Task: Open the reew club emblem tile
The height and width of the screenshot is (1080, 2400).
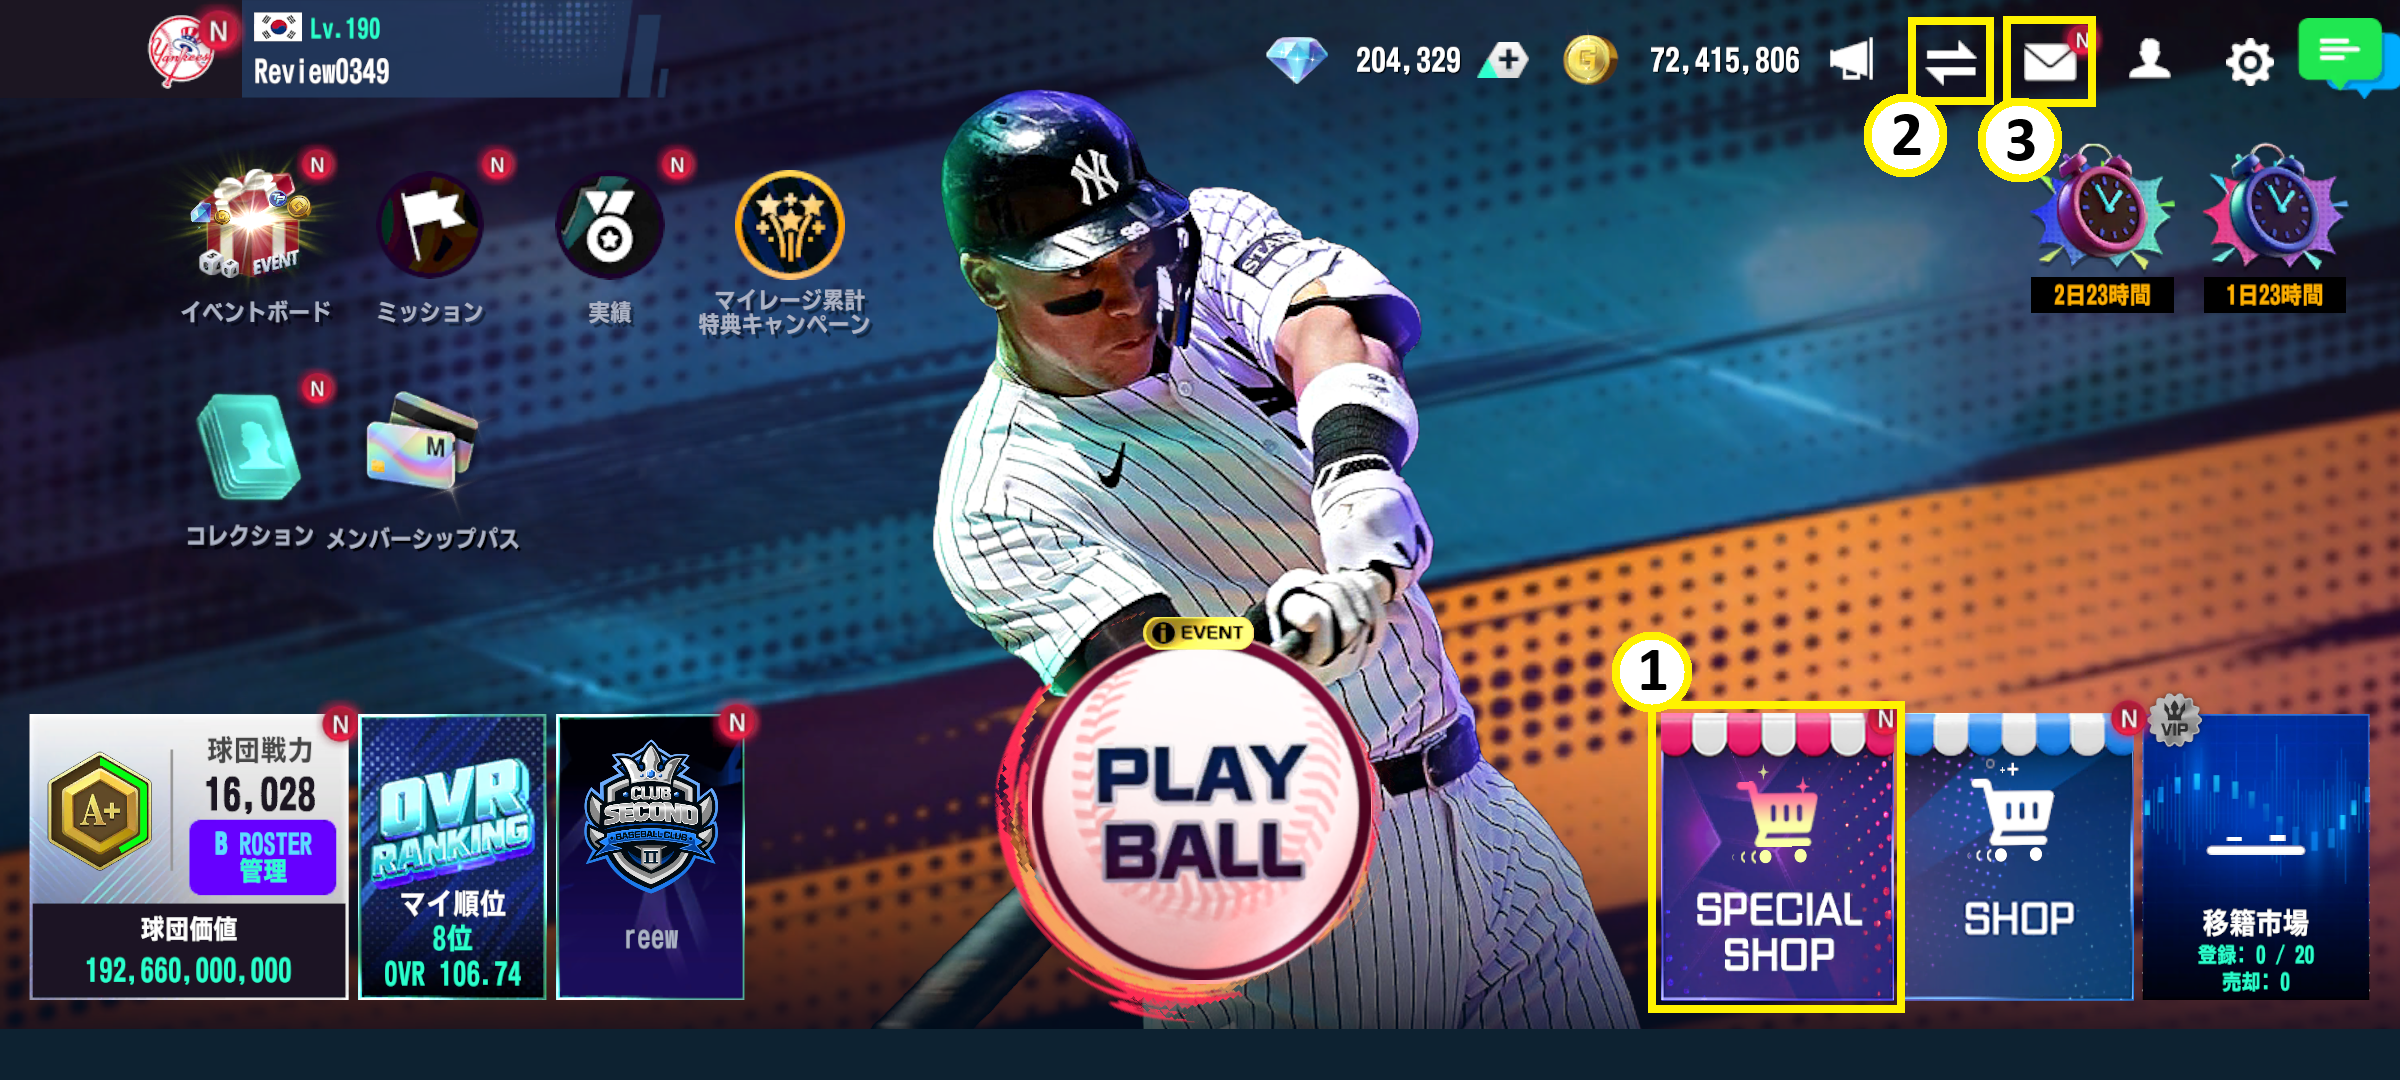Action: click(651, 856)
